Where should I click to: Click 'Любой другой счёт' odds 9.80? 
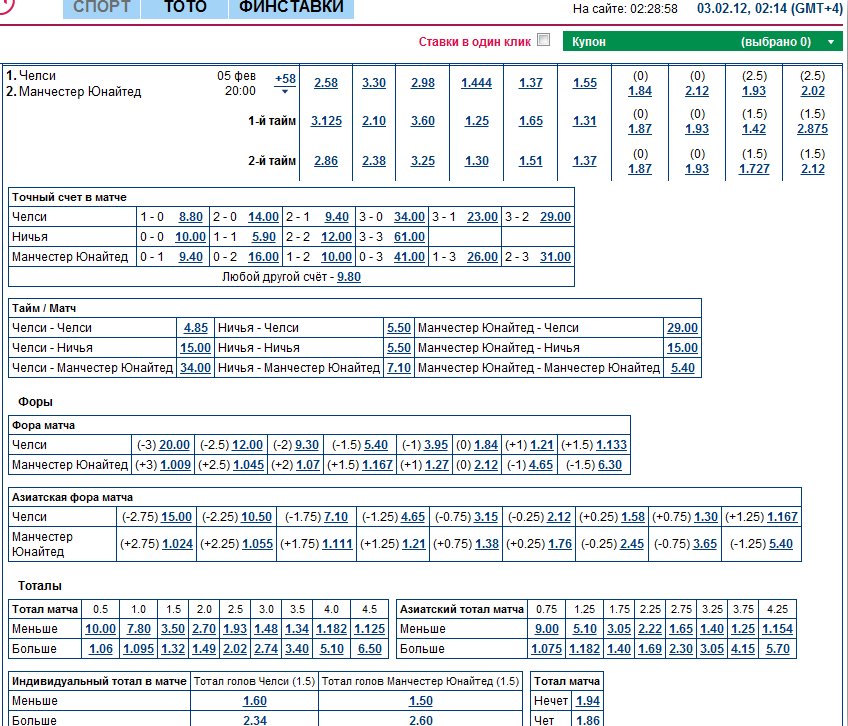[349, 277]
